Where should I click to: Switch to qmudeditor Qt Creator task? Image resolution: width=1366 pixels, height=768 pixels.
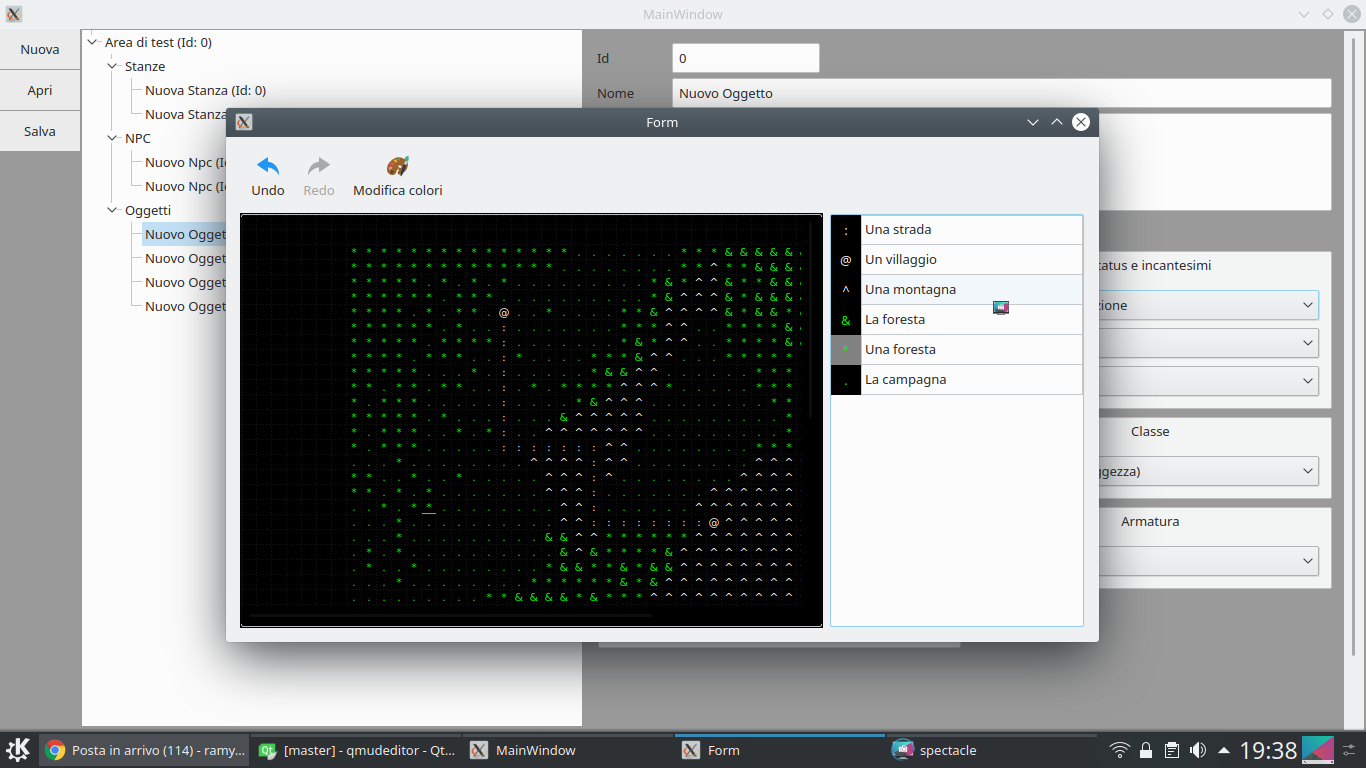click(356, 750)
